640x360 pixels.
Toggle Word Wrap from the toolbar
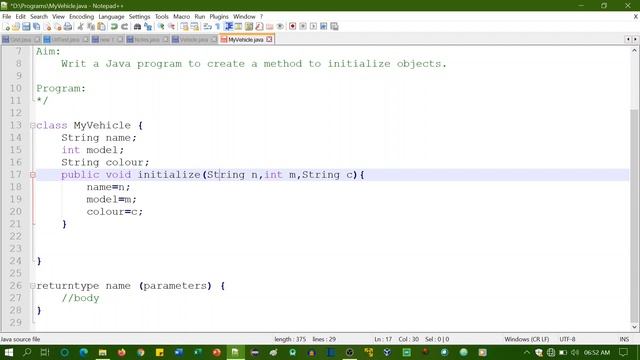pyautogui.click(x=207, y=27)
